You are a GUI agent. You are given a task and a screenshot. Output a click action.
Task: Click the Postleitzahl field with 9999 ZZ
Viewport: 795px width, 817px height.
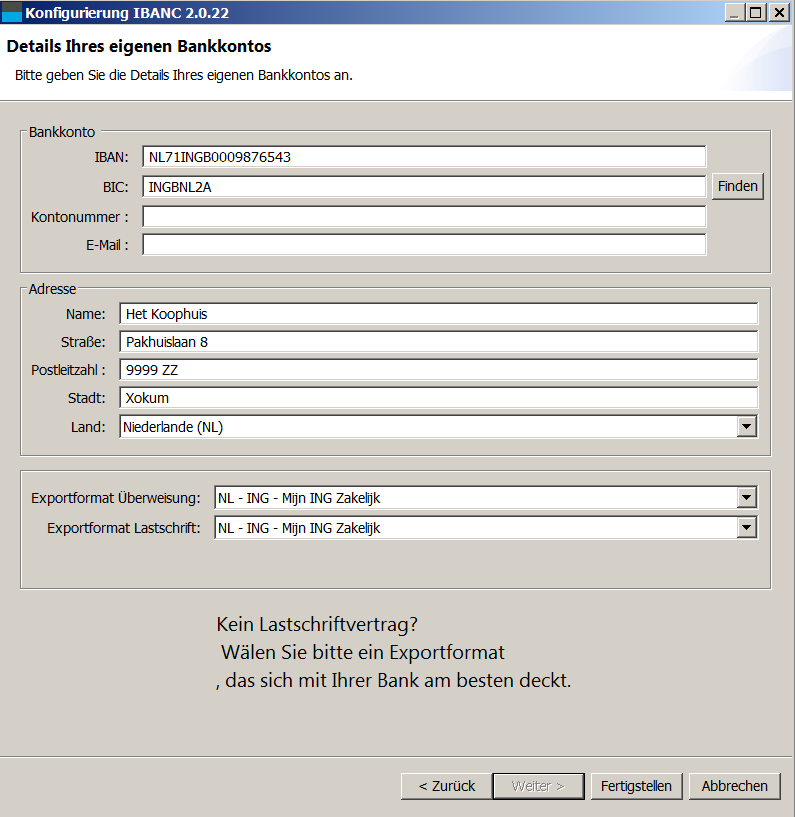point(438,370)
